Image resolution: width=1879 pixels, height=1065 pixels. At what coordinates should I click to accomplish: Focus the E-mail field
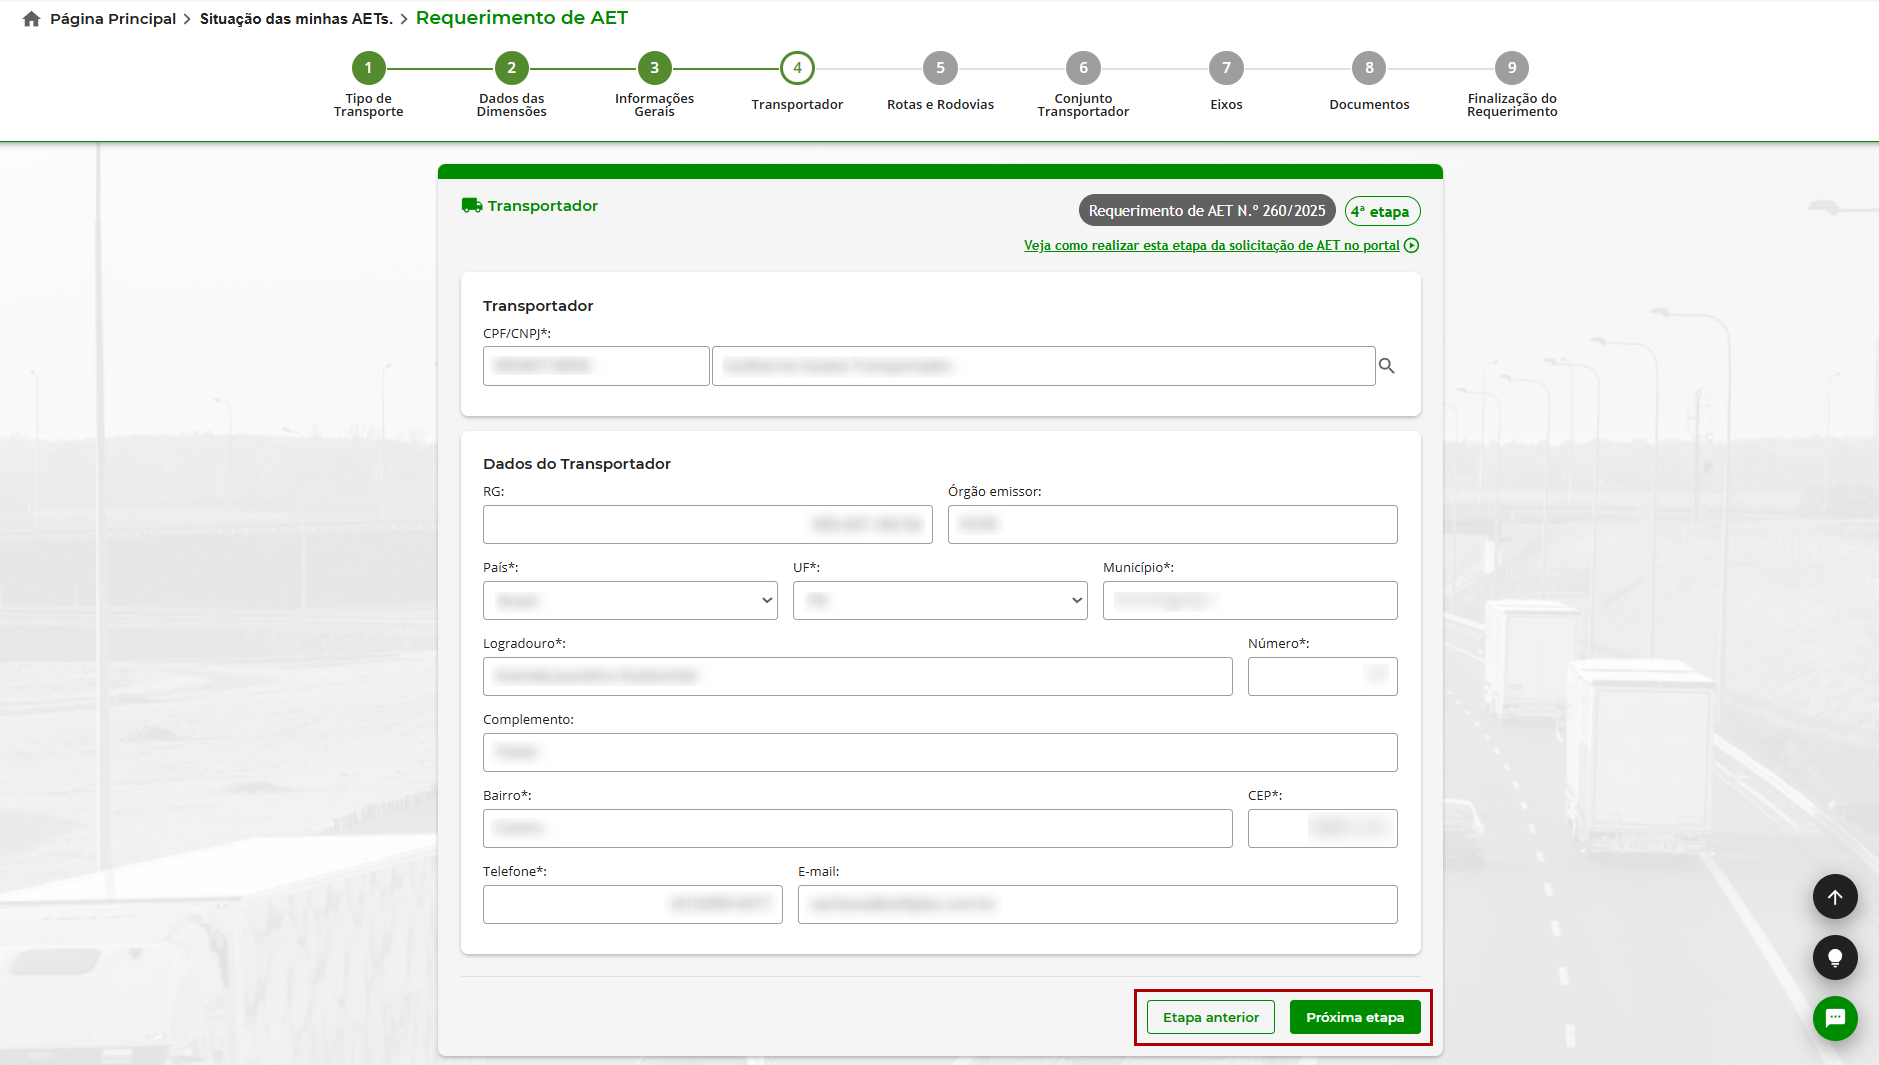coord(1097,904)
